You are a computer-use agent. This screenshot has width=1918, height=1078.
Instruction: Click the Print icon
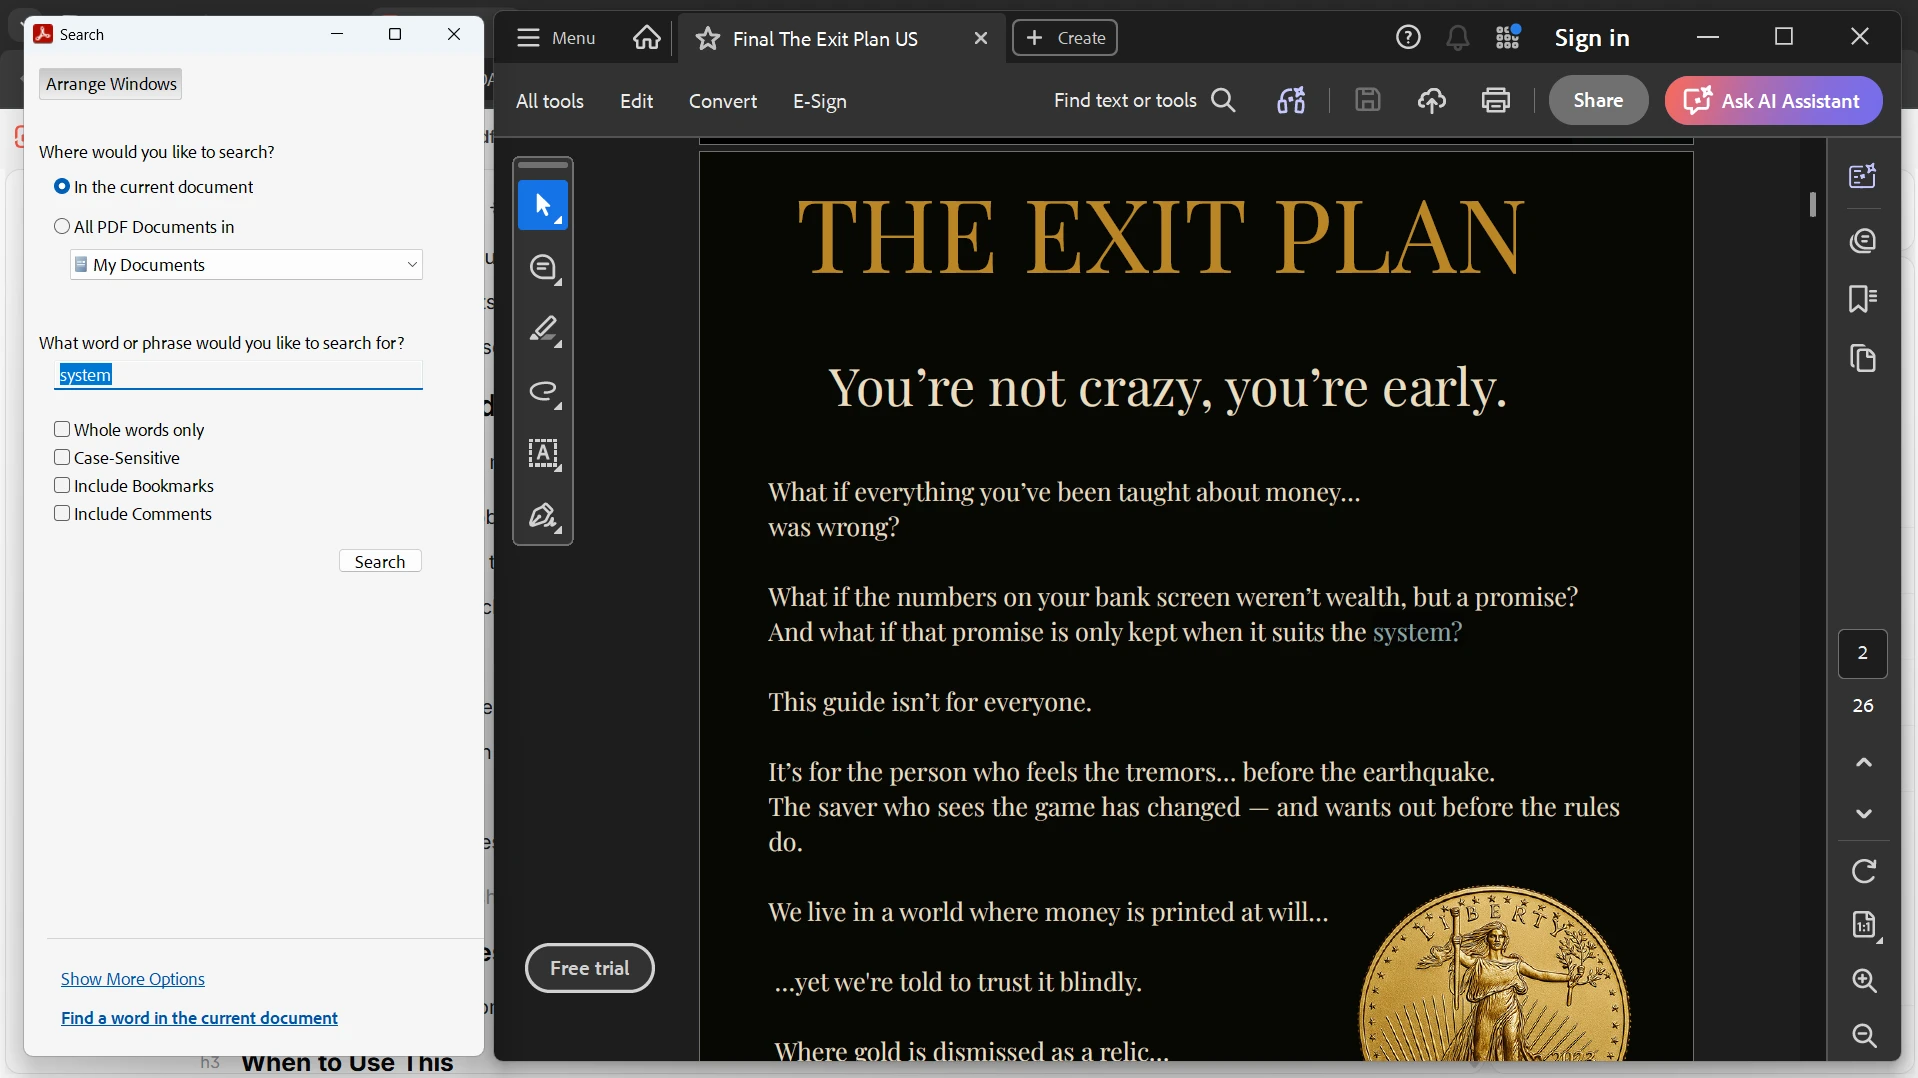click(x=1496, y=101)
